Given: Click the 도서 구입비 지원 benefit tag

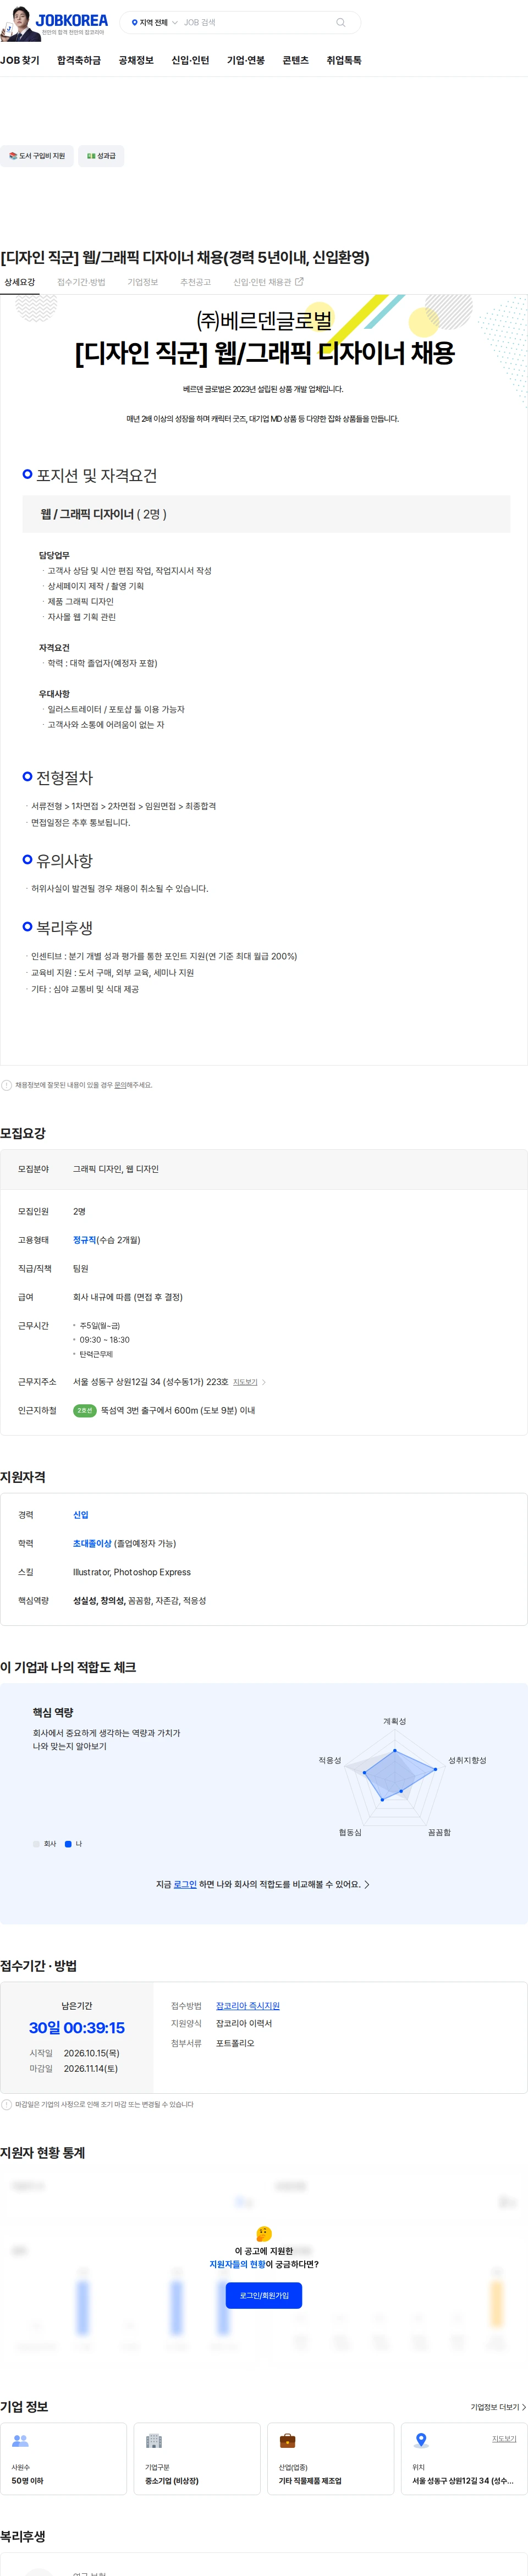Looking at the screenshot, I should tap(37, 156).
